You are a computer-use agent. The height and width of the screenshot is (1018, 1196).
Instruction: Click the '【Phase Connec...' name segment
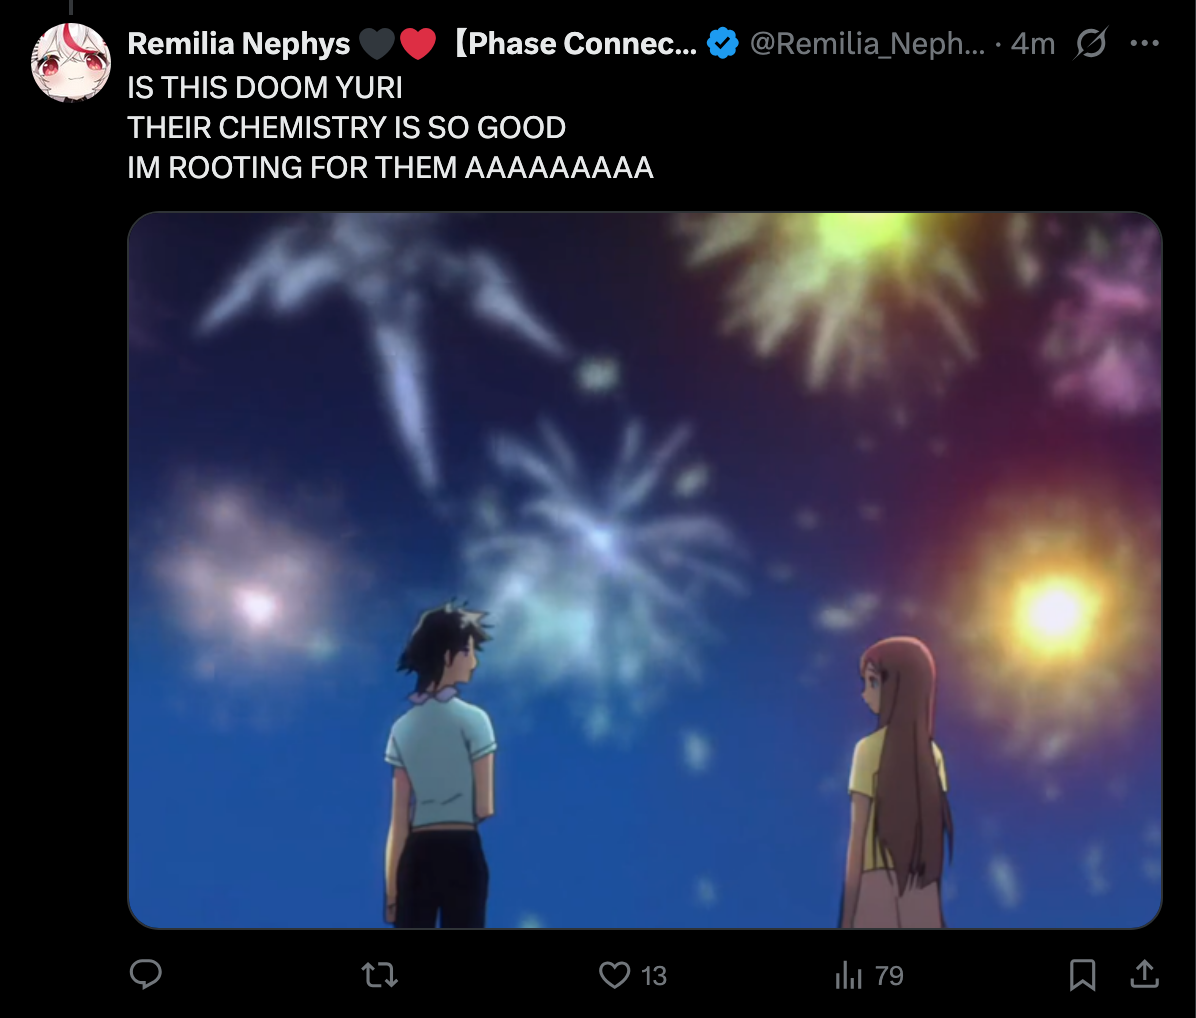click(x=574, y=43)
